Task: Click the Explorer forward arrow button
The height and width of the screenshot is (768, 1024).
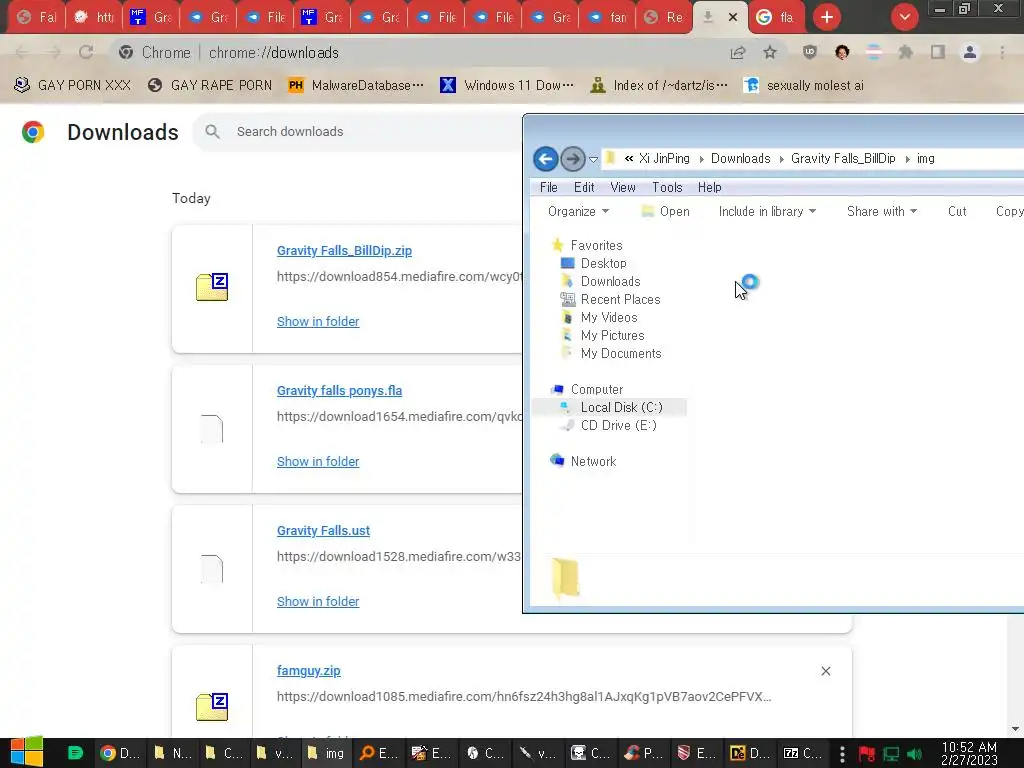Action: (x=573, y=159)
